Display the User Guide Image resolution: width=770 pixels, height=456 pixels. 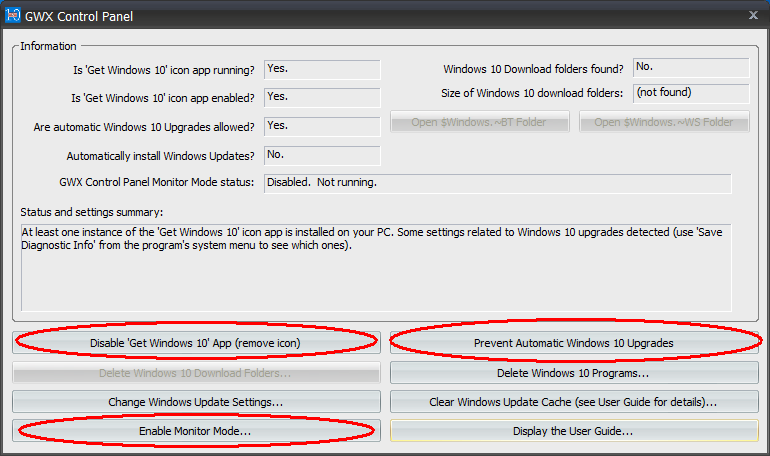tap(573, 431)
